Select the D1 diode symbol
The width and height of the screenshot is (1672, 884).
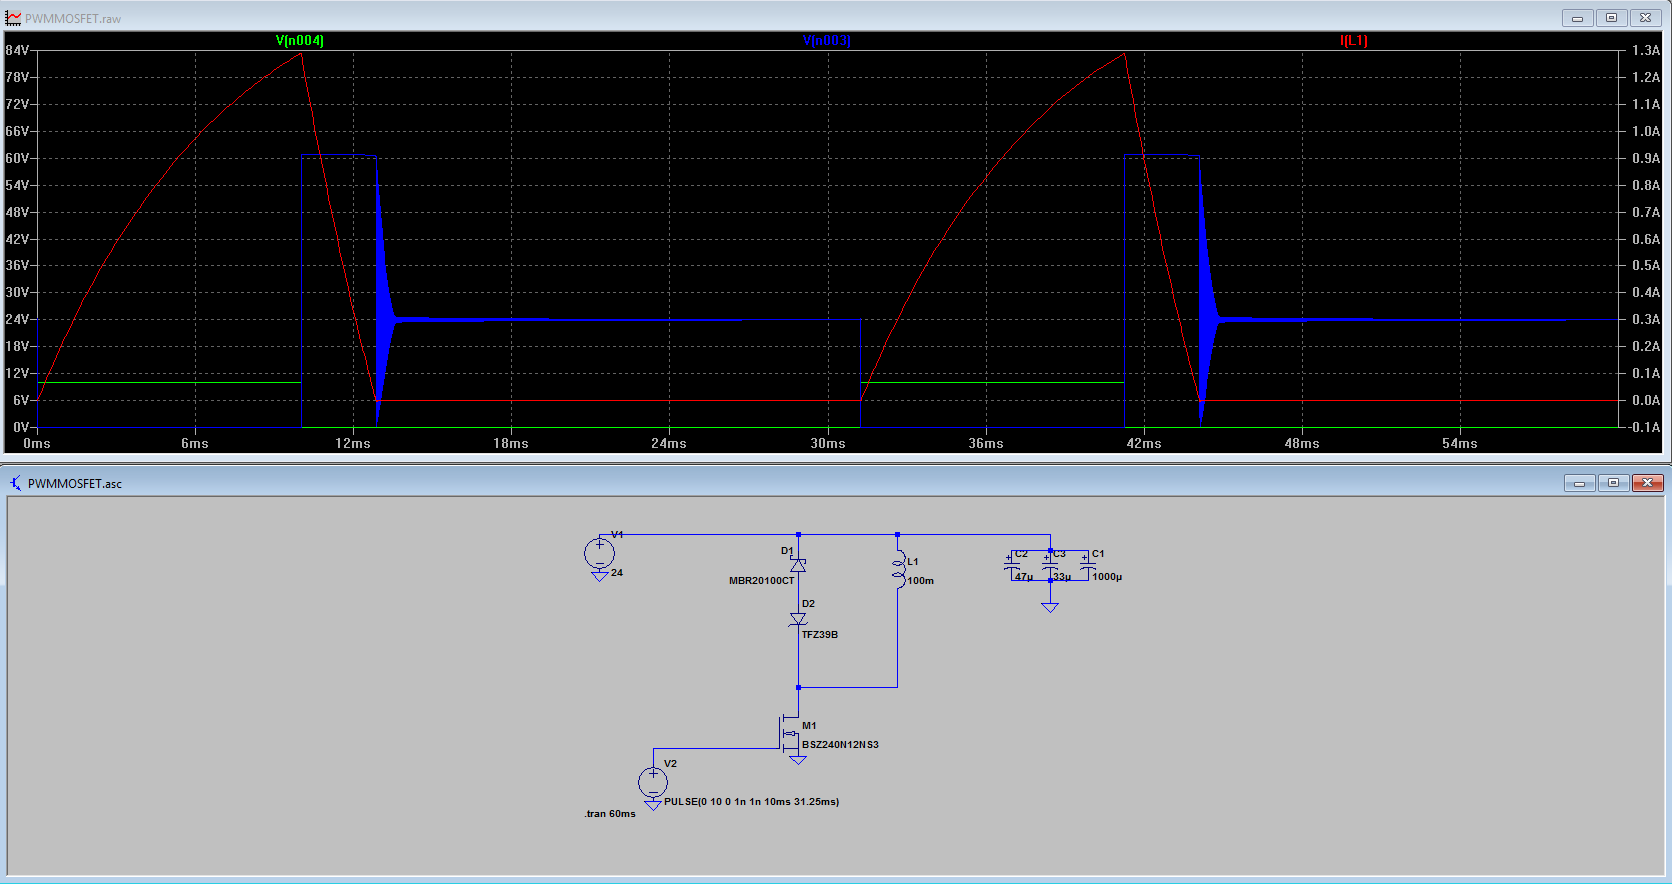tap(798, 565)
